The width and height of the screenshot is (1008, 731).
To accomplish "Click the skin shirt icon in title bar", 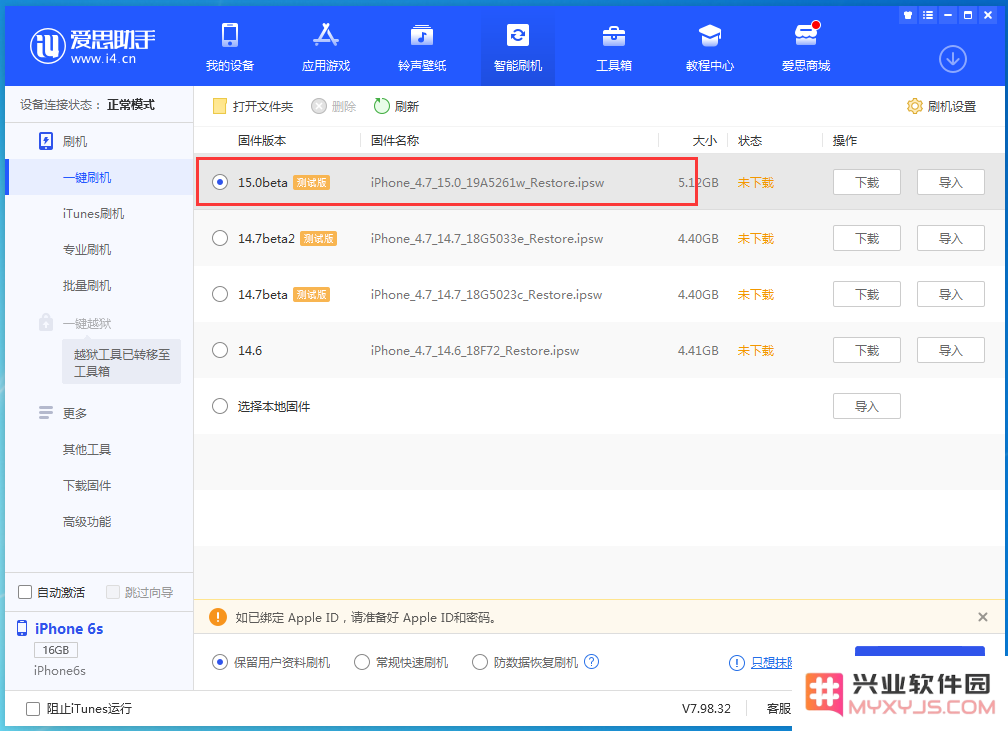I will [908, 15].
